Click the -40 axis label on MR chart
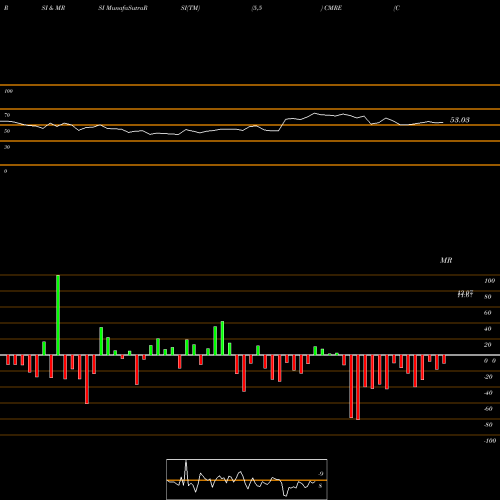This screenshot has height=500, width=500. [x=488, y=393]
